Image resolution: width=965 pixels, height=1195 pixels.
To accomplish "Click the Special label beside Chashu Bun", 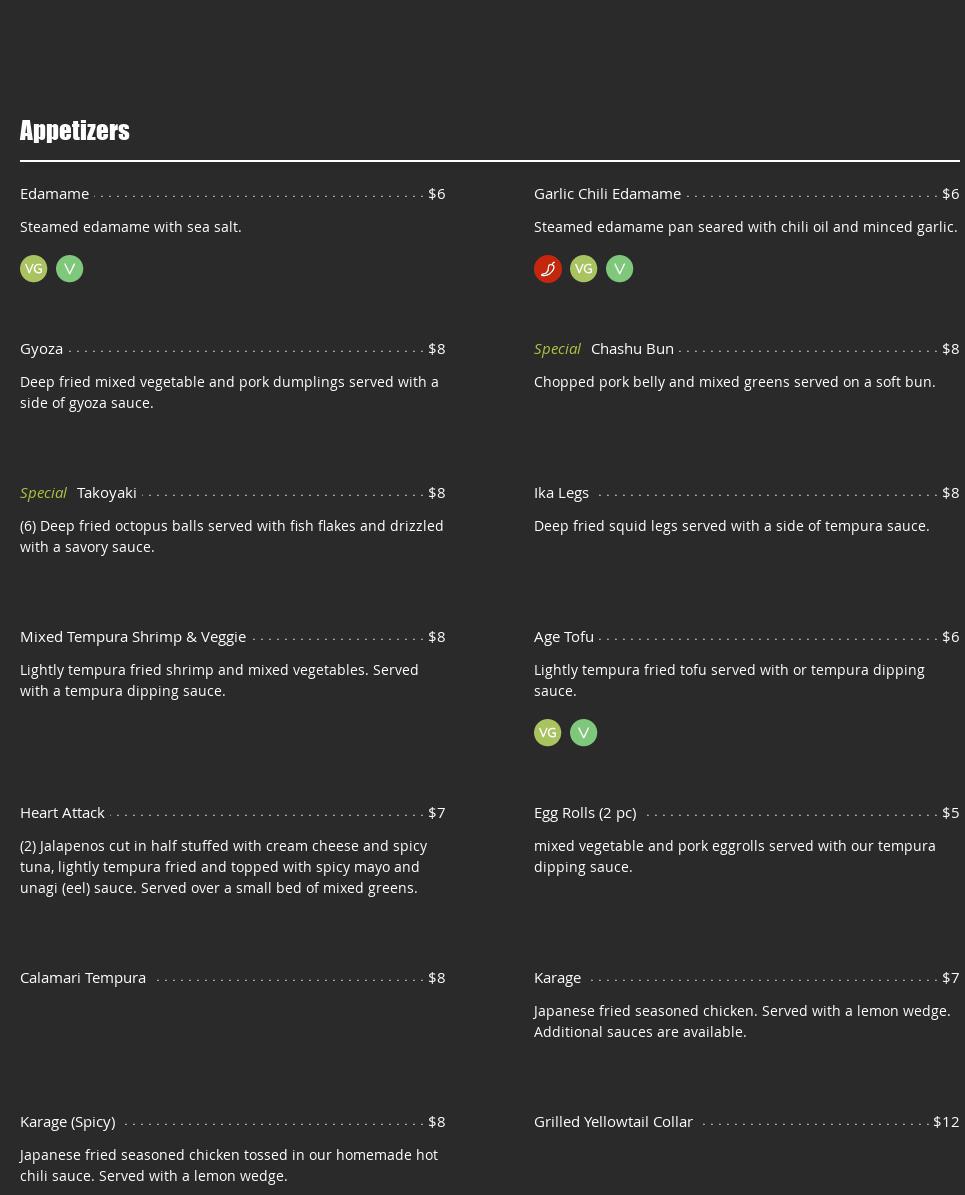I will click(557, 349).
